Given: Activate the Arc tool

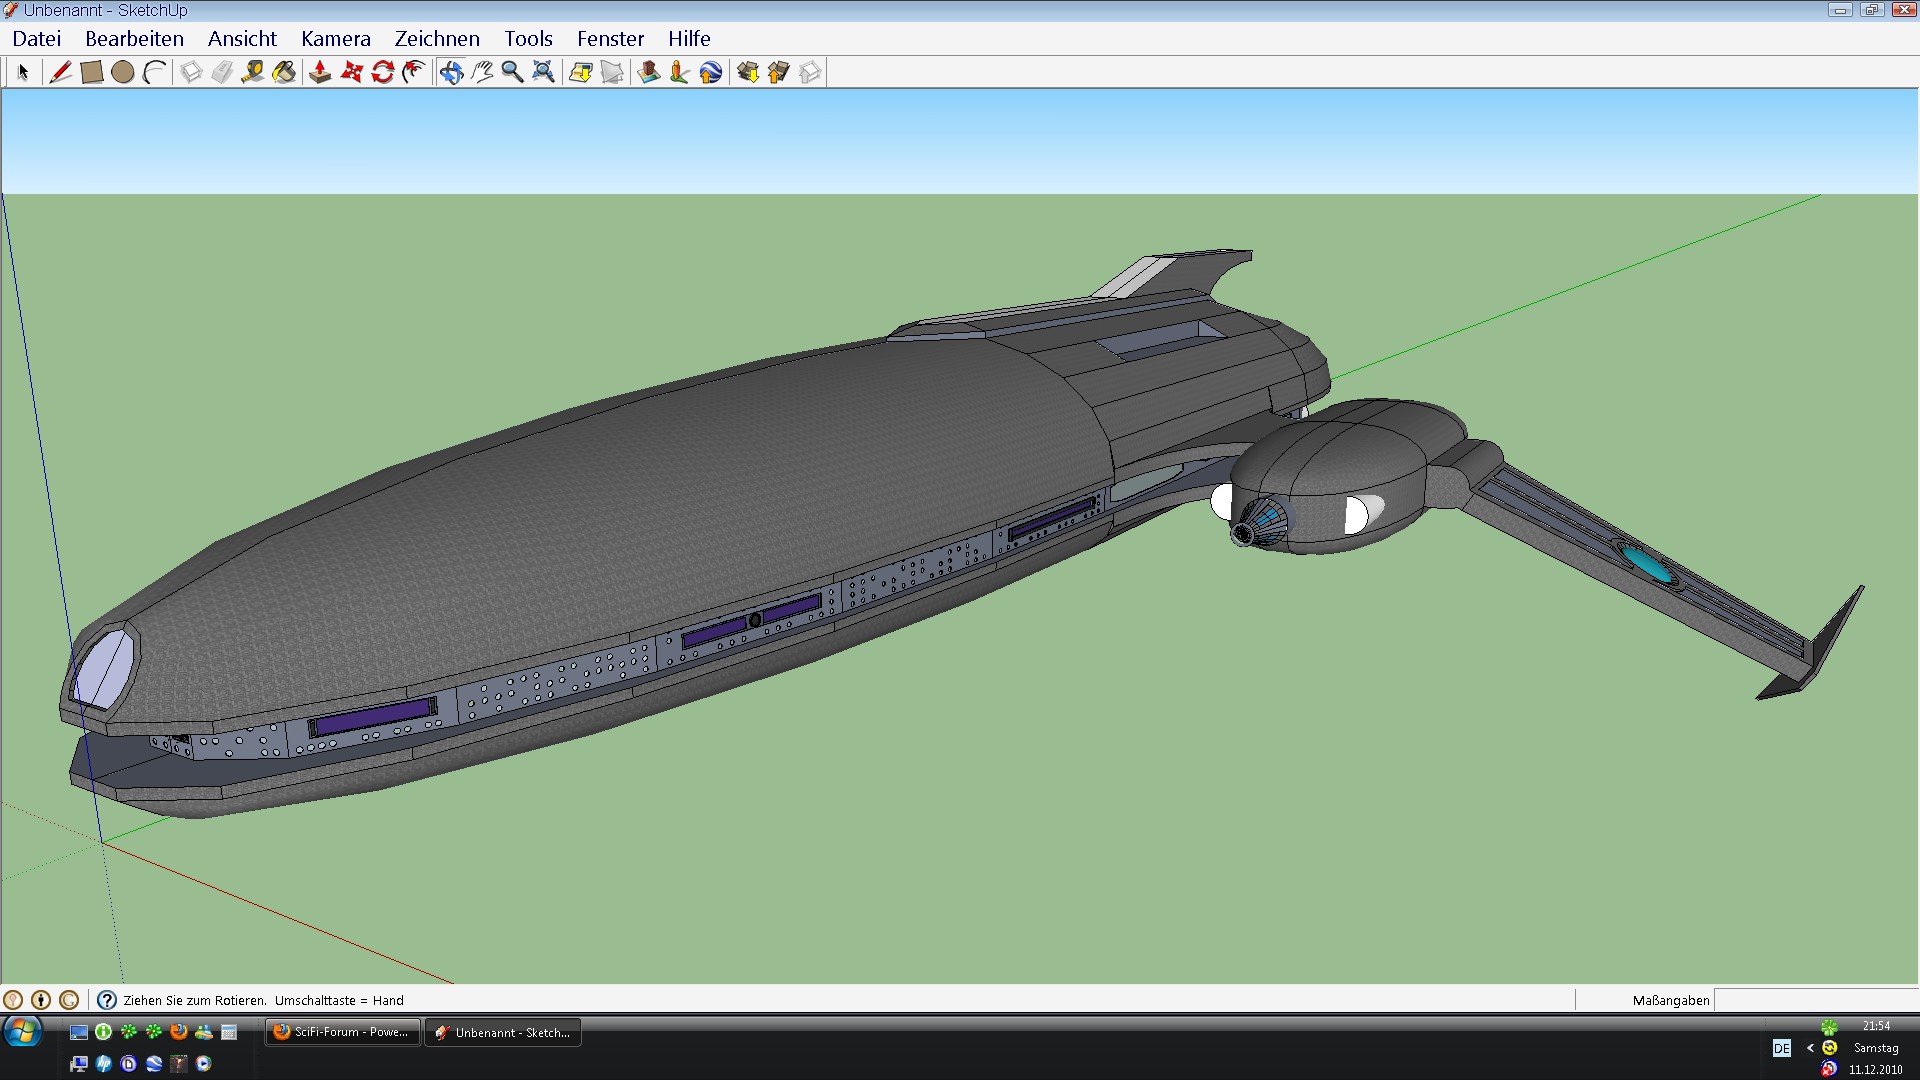Looking at the screenshot, I should 154,72.
